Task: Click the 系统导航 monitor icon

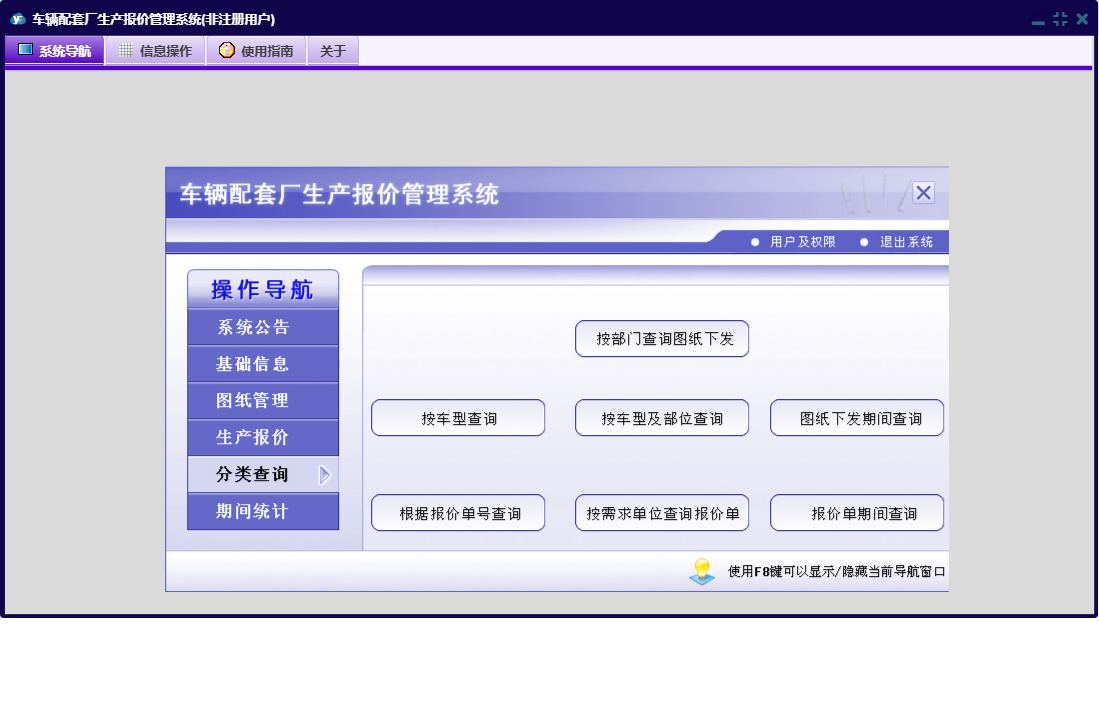Action: pyautogui.click(x=25, y=50)
